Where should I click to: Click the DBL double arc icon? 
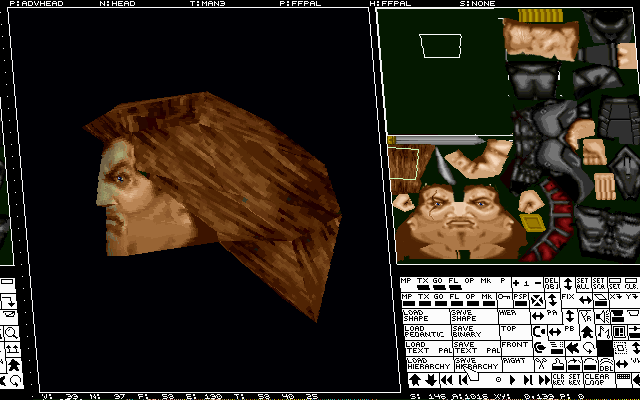click(x=607, y=364)
